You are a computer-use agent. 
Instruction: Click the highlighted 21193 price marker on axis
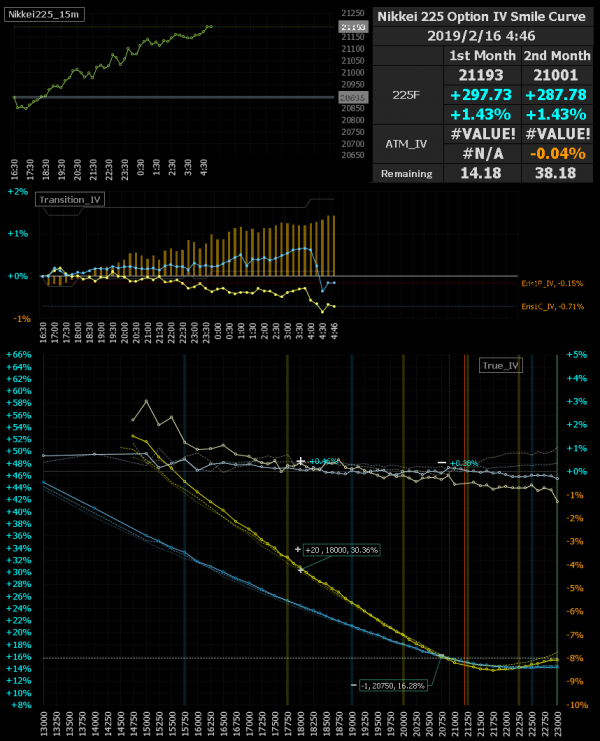353,27
